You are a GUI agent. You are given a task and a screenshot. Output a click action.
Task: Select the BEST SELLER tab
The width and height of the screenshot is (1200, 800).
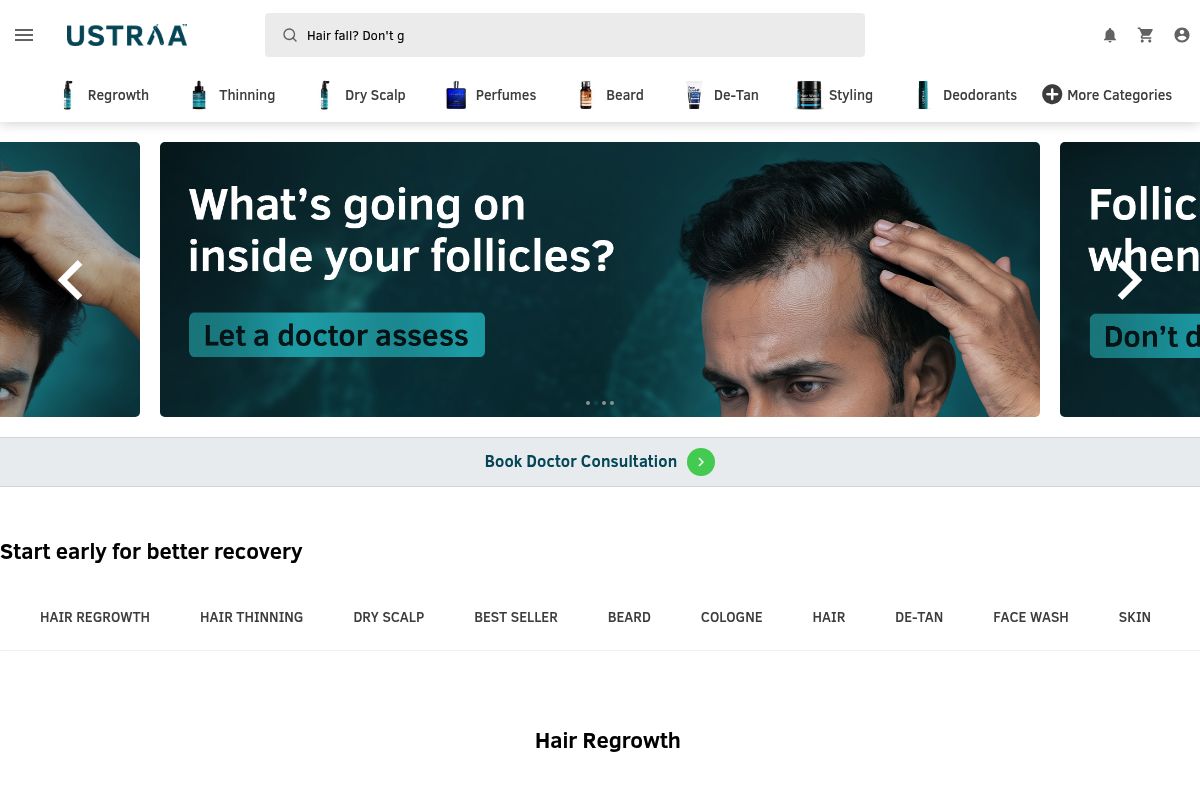[x=516, y=617]
